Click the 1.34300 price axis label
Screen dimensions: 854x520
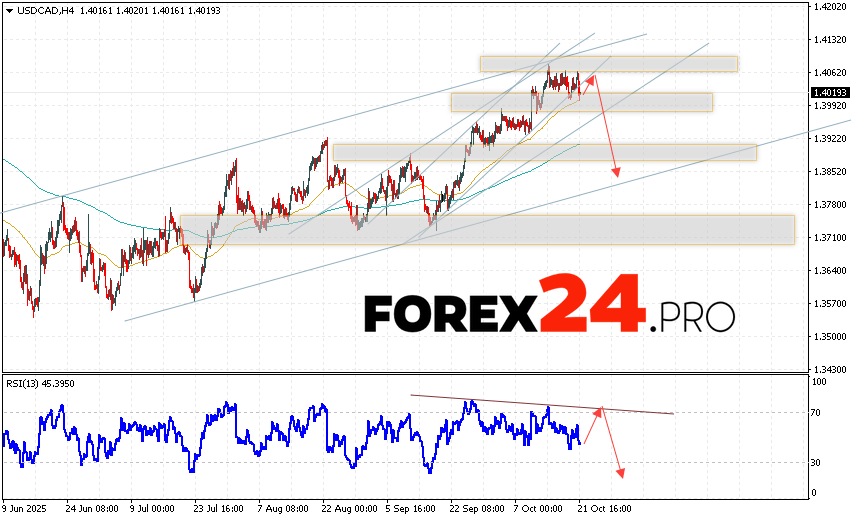(830, 369)
